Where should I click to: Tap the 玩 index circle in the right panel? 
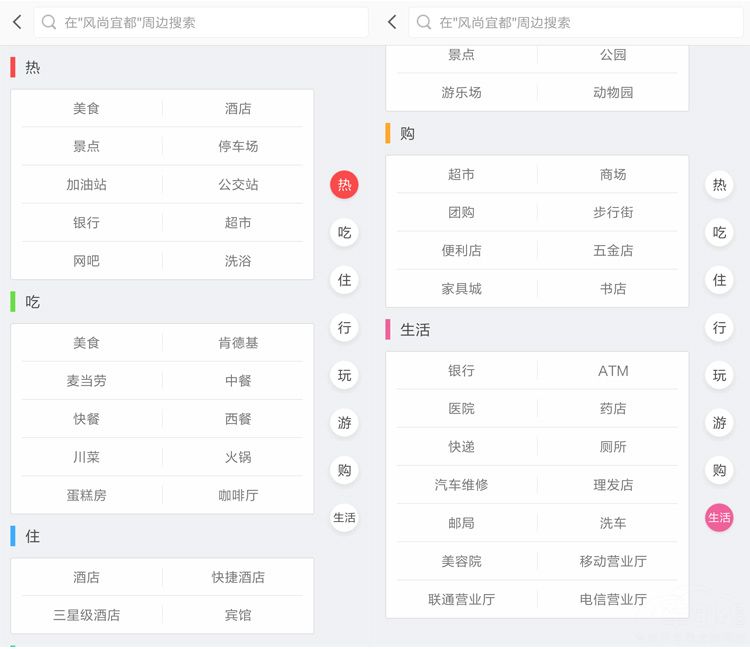(x=719, y=376)
